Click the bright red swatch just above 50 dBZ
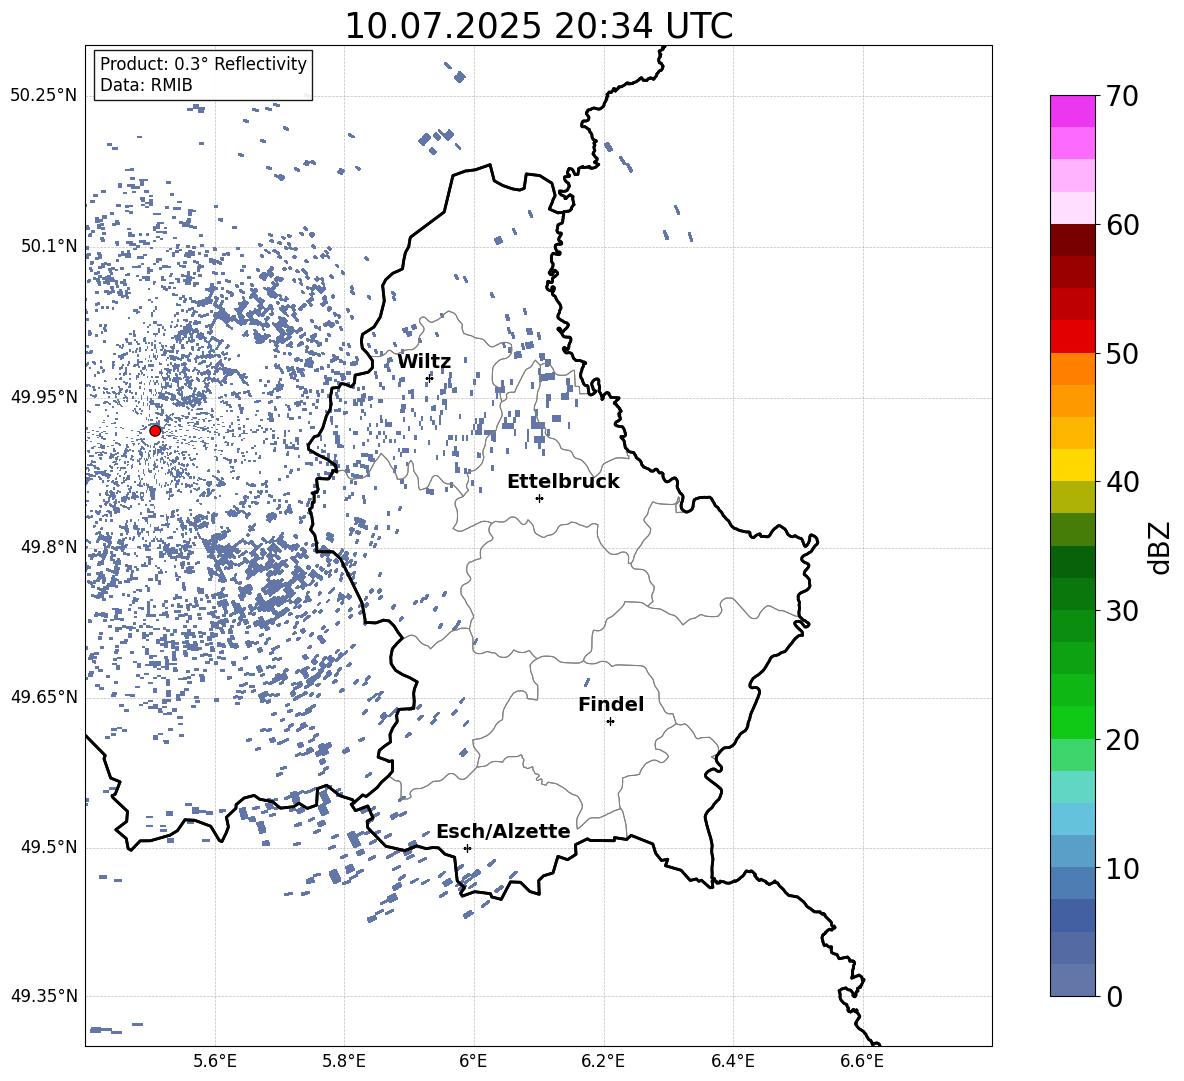The image size is (1184, 1081). pyautogui.click(x=1072, y=337)
